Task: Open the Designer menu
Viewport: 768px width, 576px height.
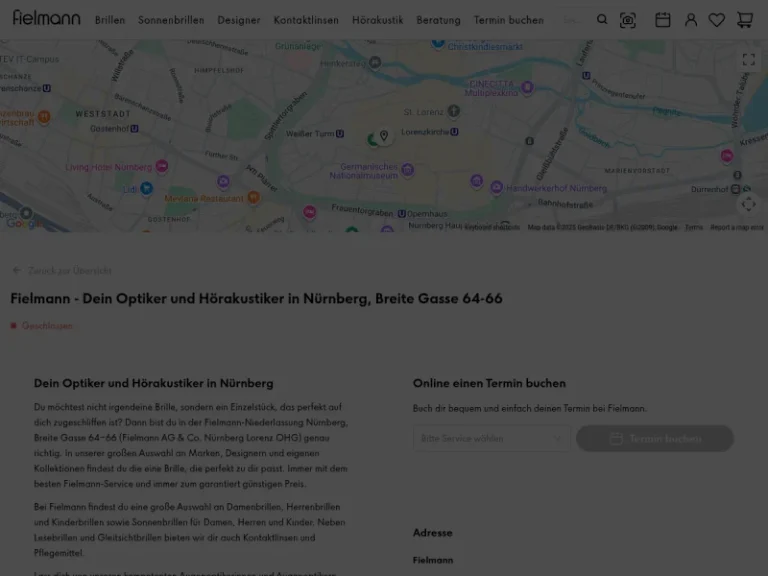Action: click(239, 20)
